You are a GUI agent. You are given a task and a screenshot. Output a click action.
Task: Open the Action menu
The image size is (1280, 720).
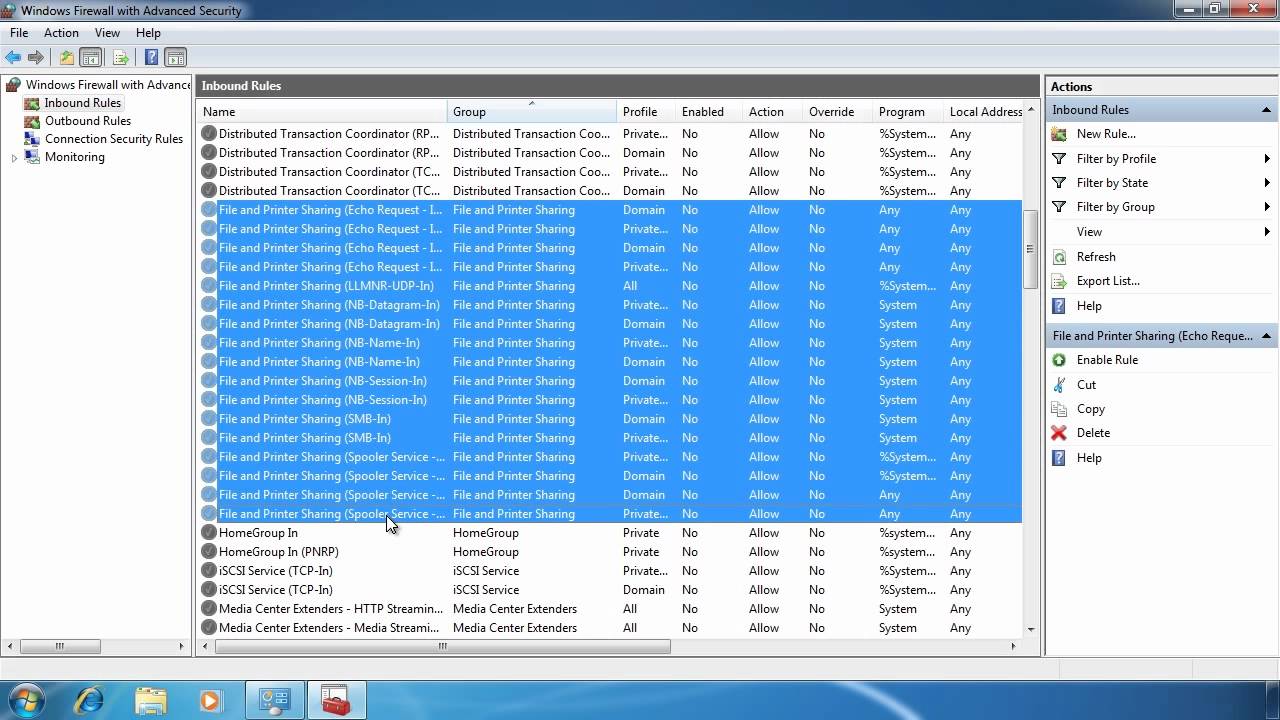61,33
